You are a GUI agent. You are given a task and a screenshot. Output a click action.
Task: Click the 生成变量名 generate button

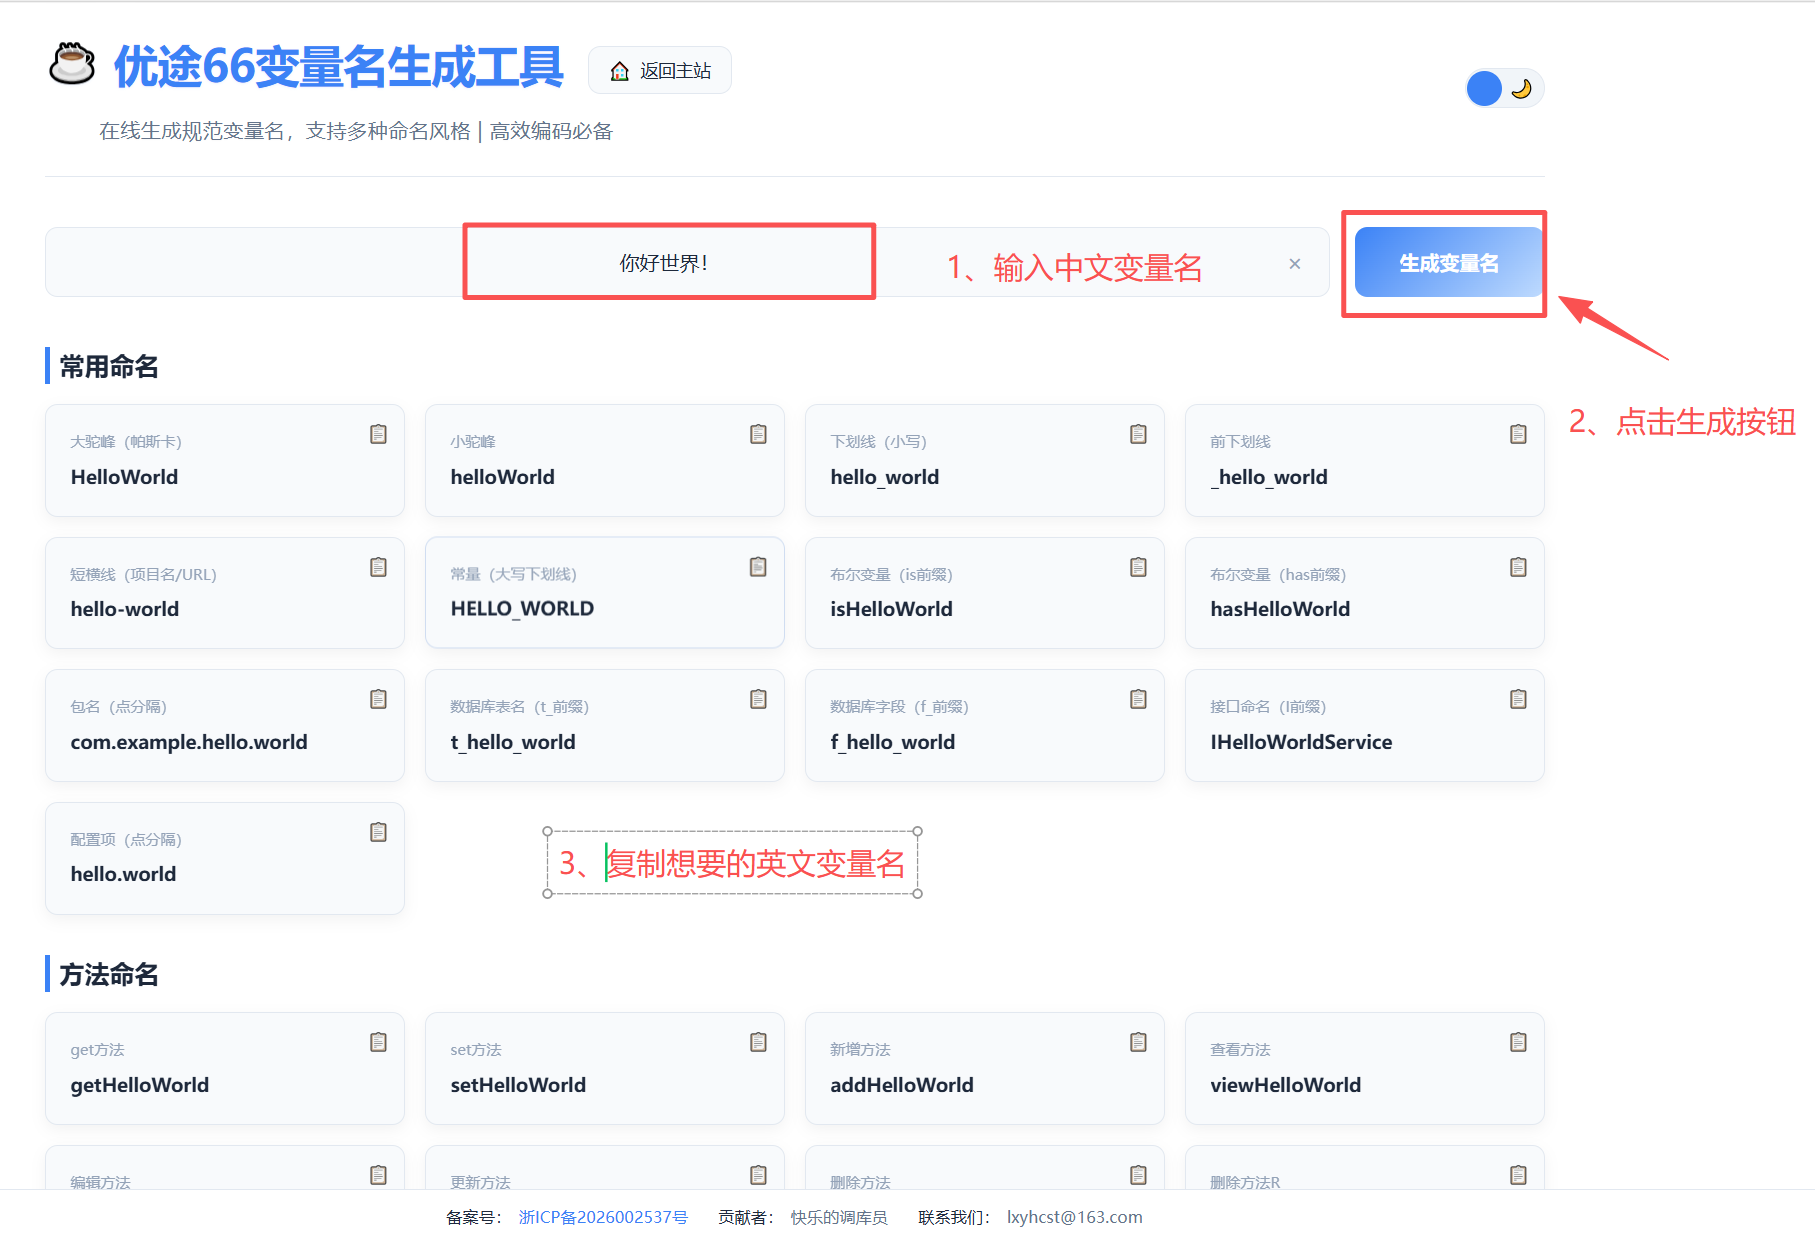pyautogui.click(x=1449, y=262)
